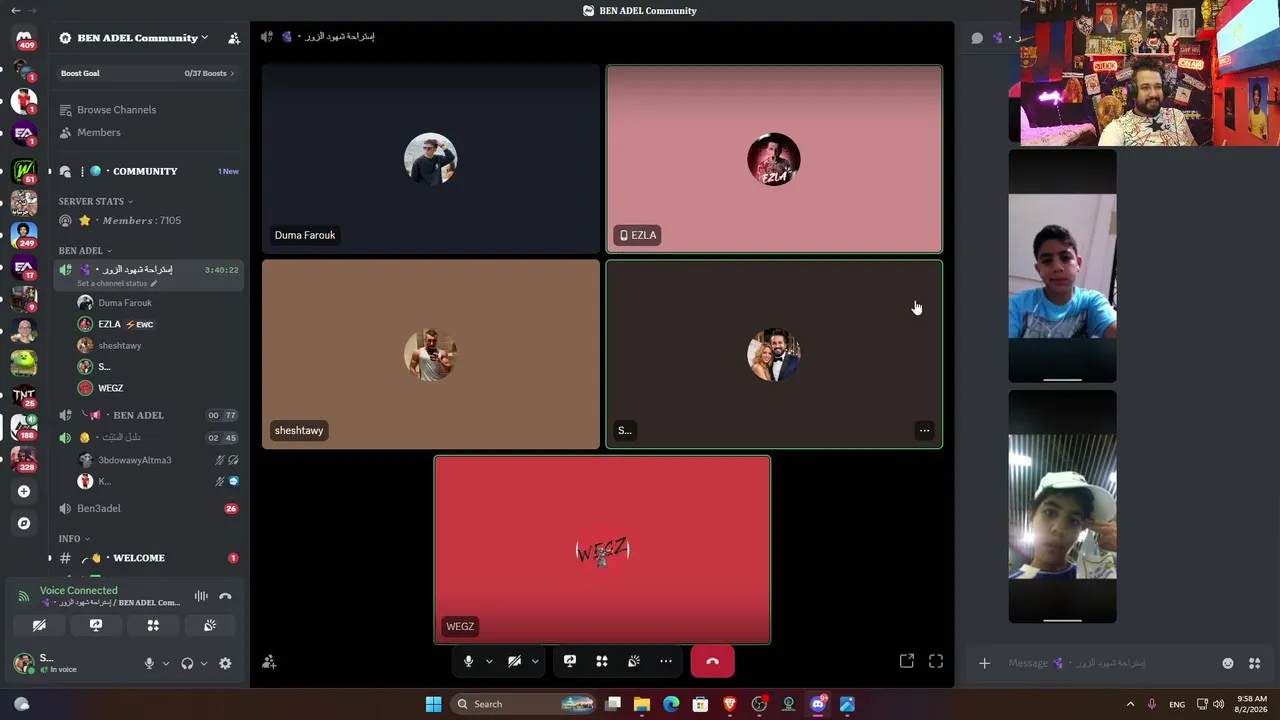
Task: Start an activity from sidebar panel
Action: click(153, 625)
